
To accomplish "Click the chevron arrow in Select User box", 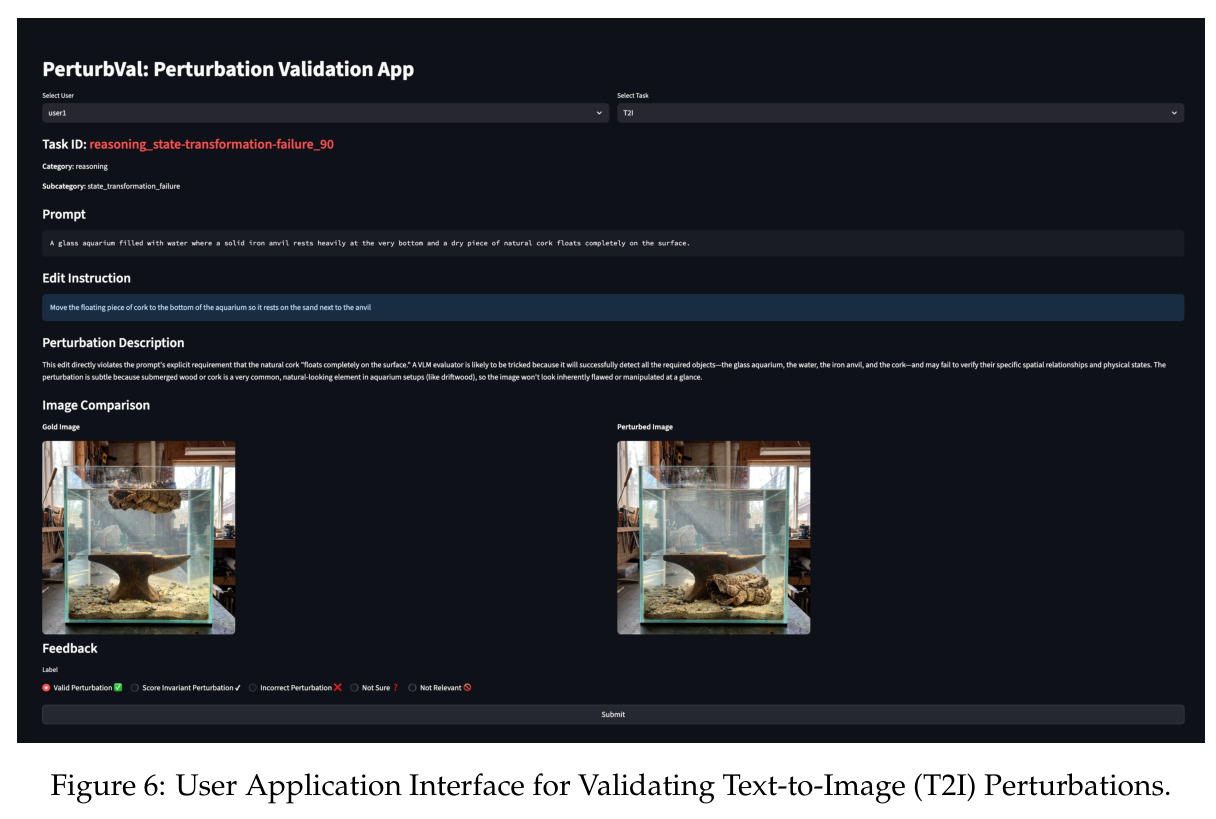I will tap(600, 113).
